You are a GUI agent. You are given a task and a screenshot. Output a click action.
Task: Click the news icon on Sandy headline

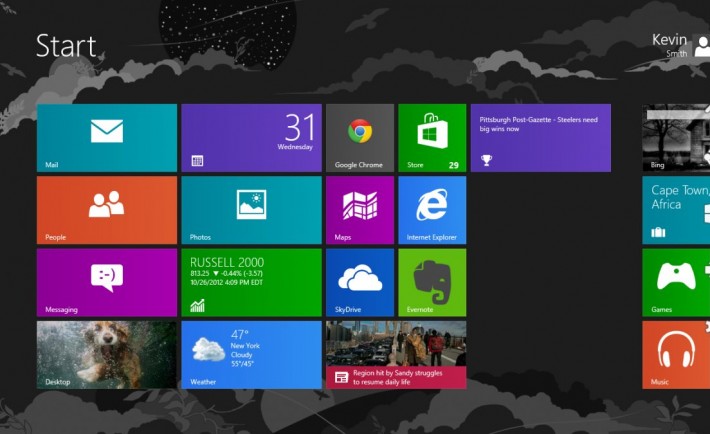point(341,377)
